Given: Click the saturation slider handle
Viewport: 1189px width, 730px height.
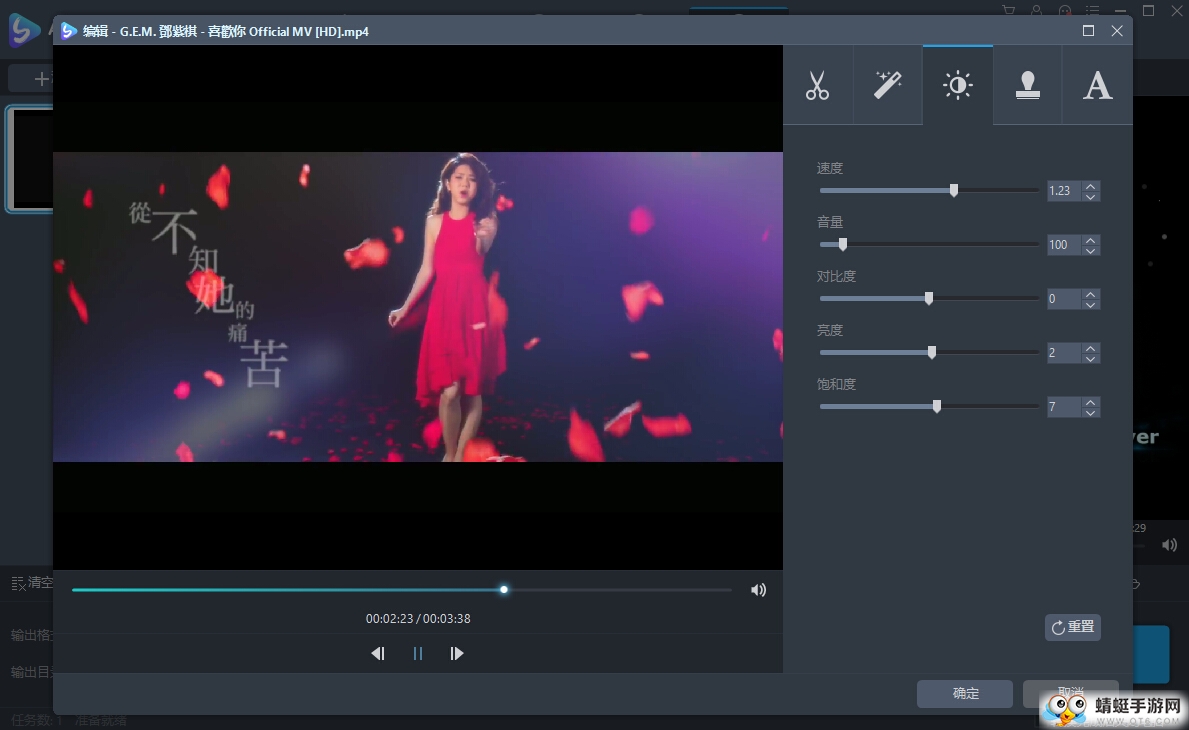Looking at the screenshot, I should tap(937, 406).
